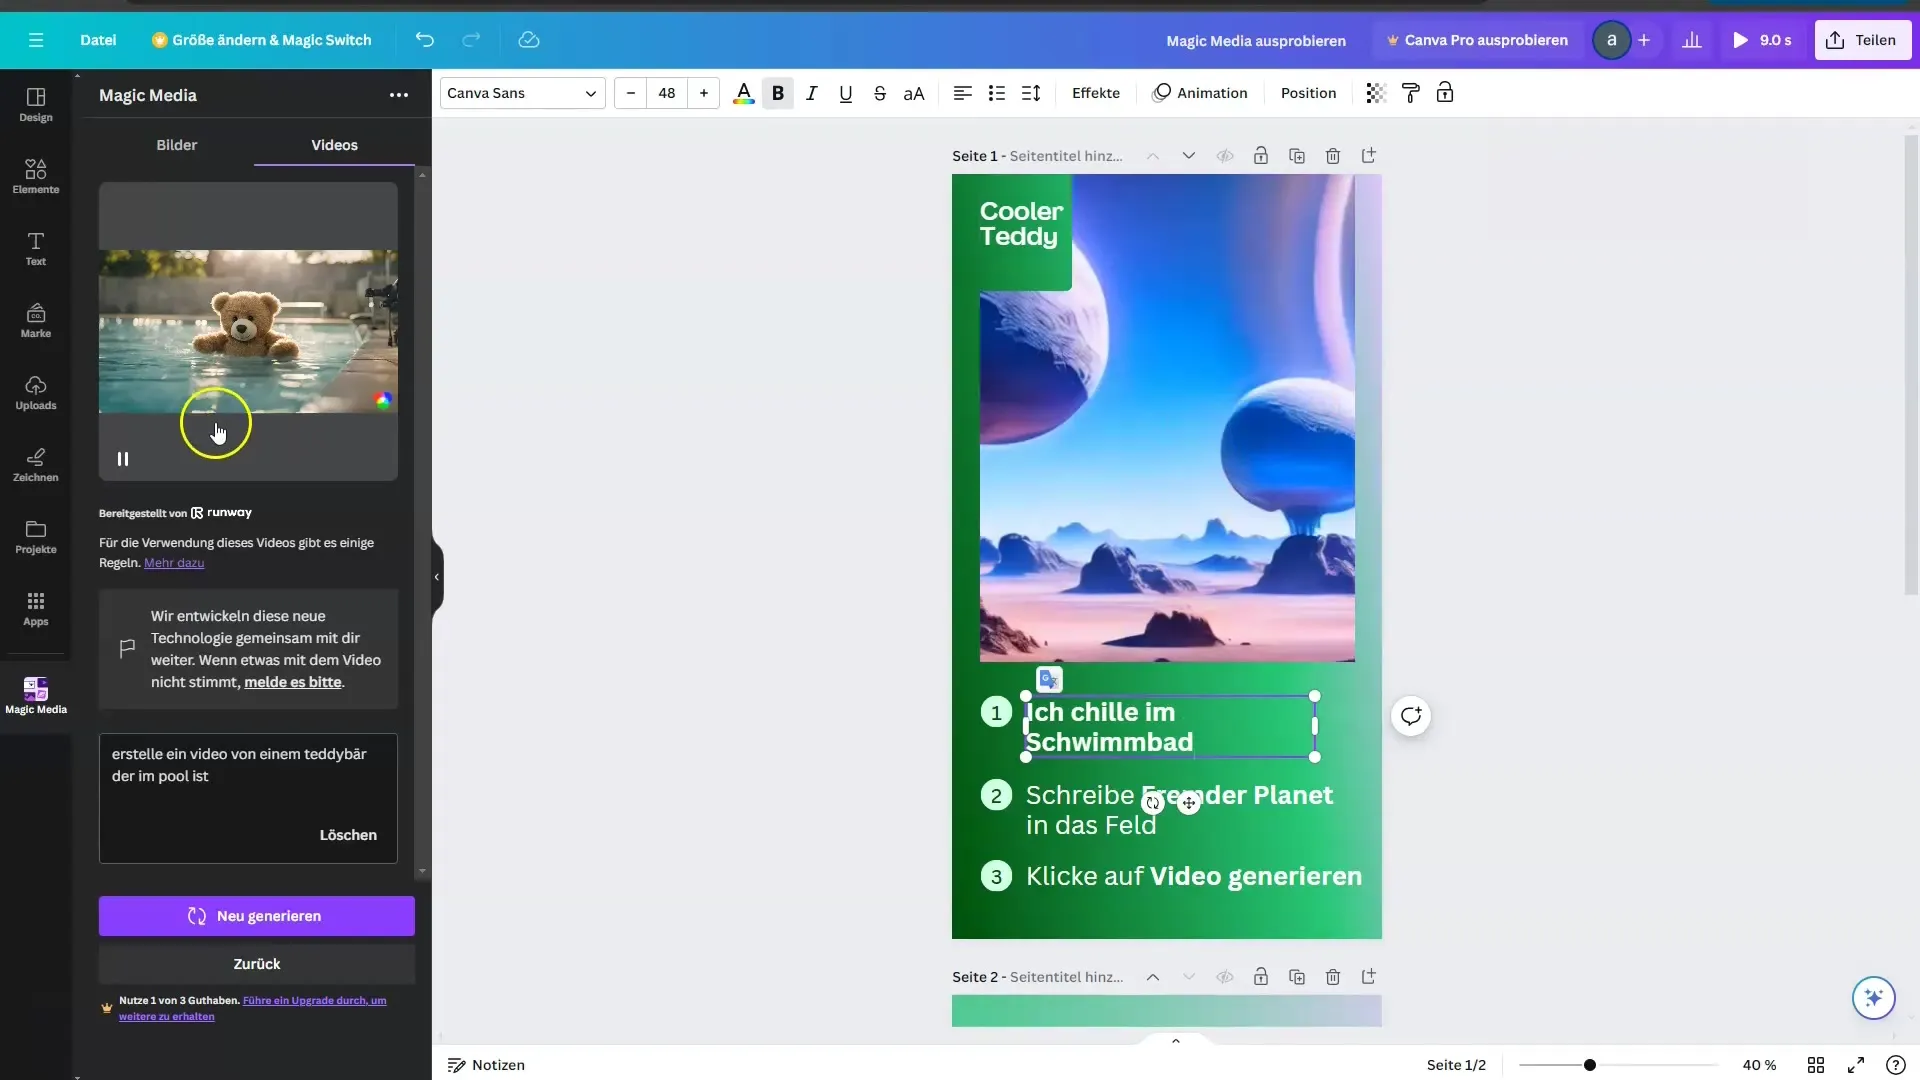Click the Magic Media panel icon
1920x1080 pixels.
[36, 692]
